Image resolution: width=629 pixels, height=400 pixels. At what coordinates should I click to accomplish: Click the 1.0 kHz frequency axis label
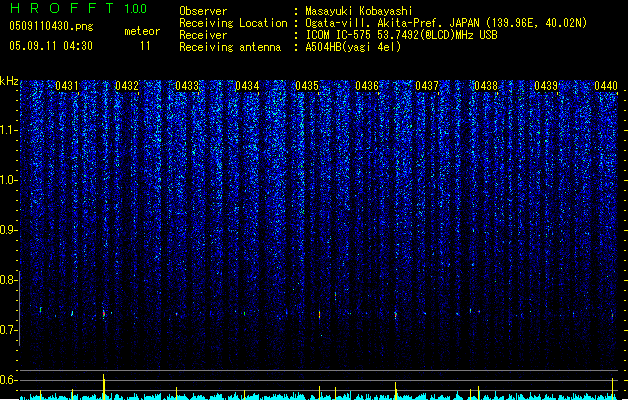pyautogui.click(x=8, y=180)
